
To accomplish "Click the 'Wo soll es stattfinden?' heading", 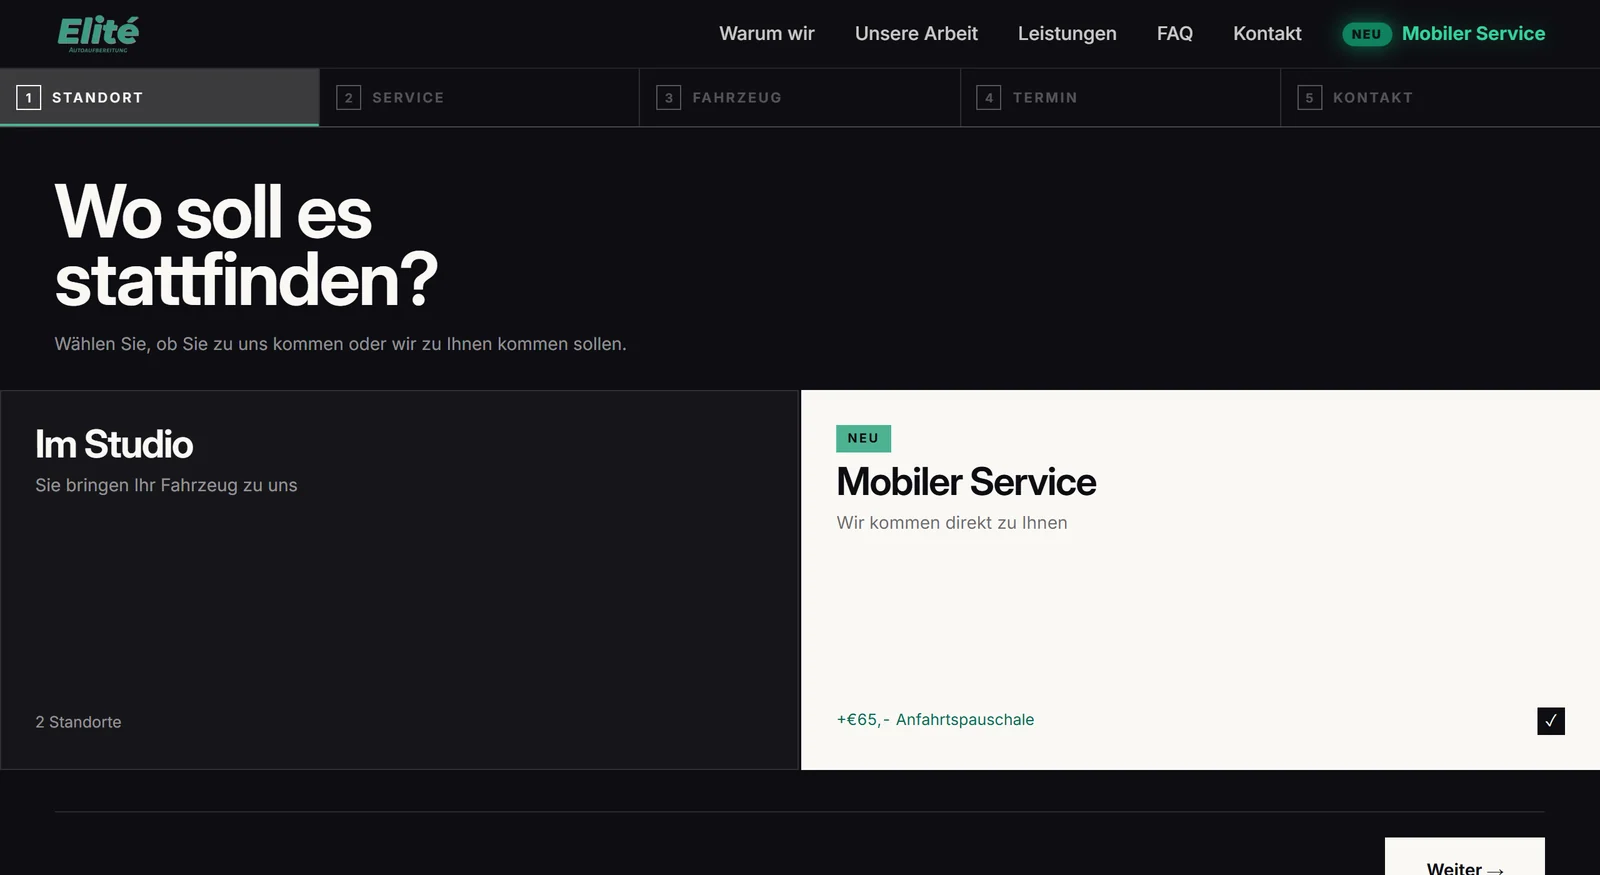I will tap(246, 246).
